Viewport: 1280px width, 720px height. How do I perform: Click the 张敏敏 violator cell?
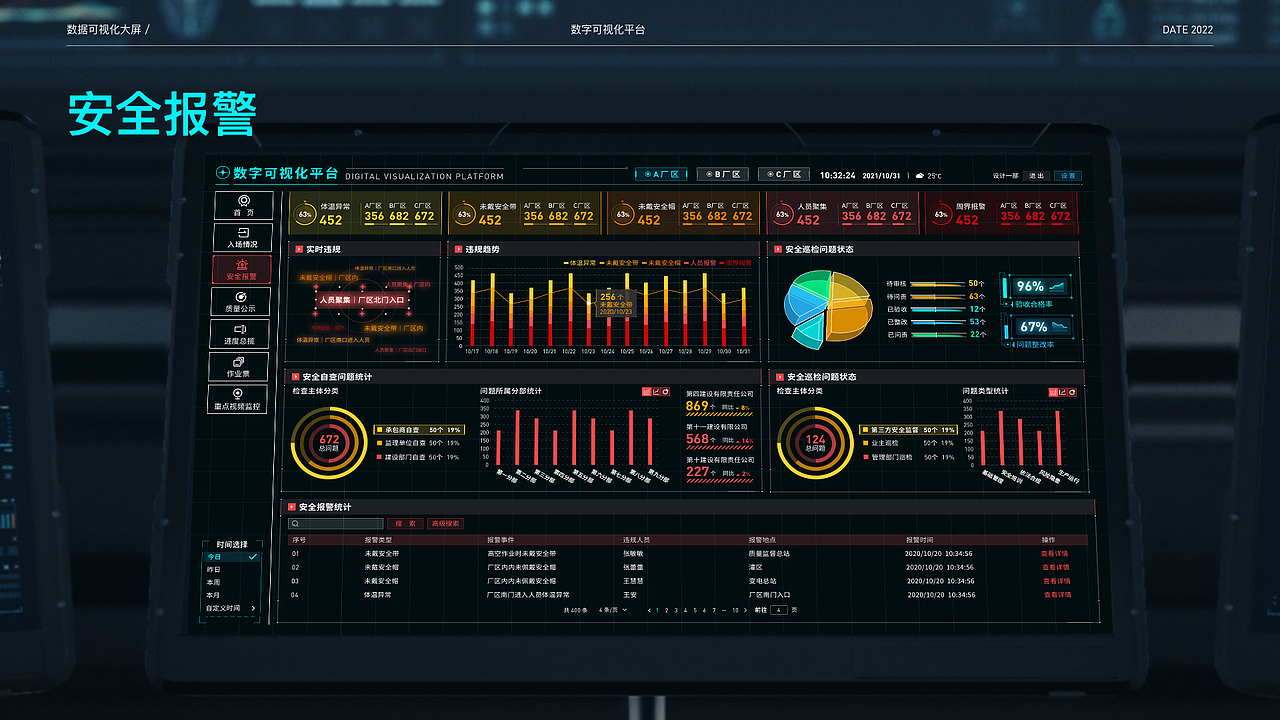pos(633,553)
